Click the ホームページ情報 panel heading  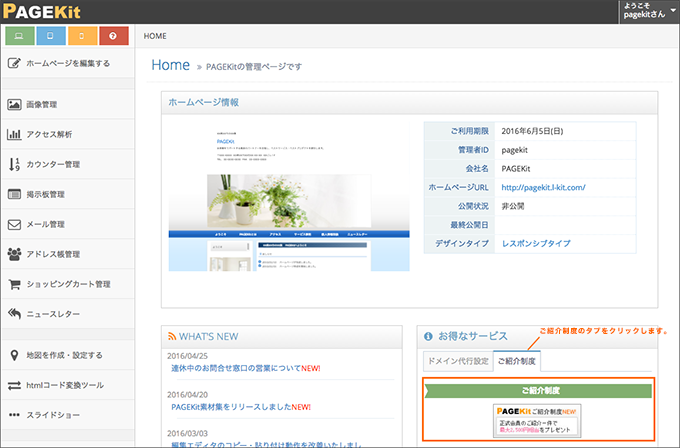204,102
